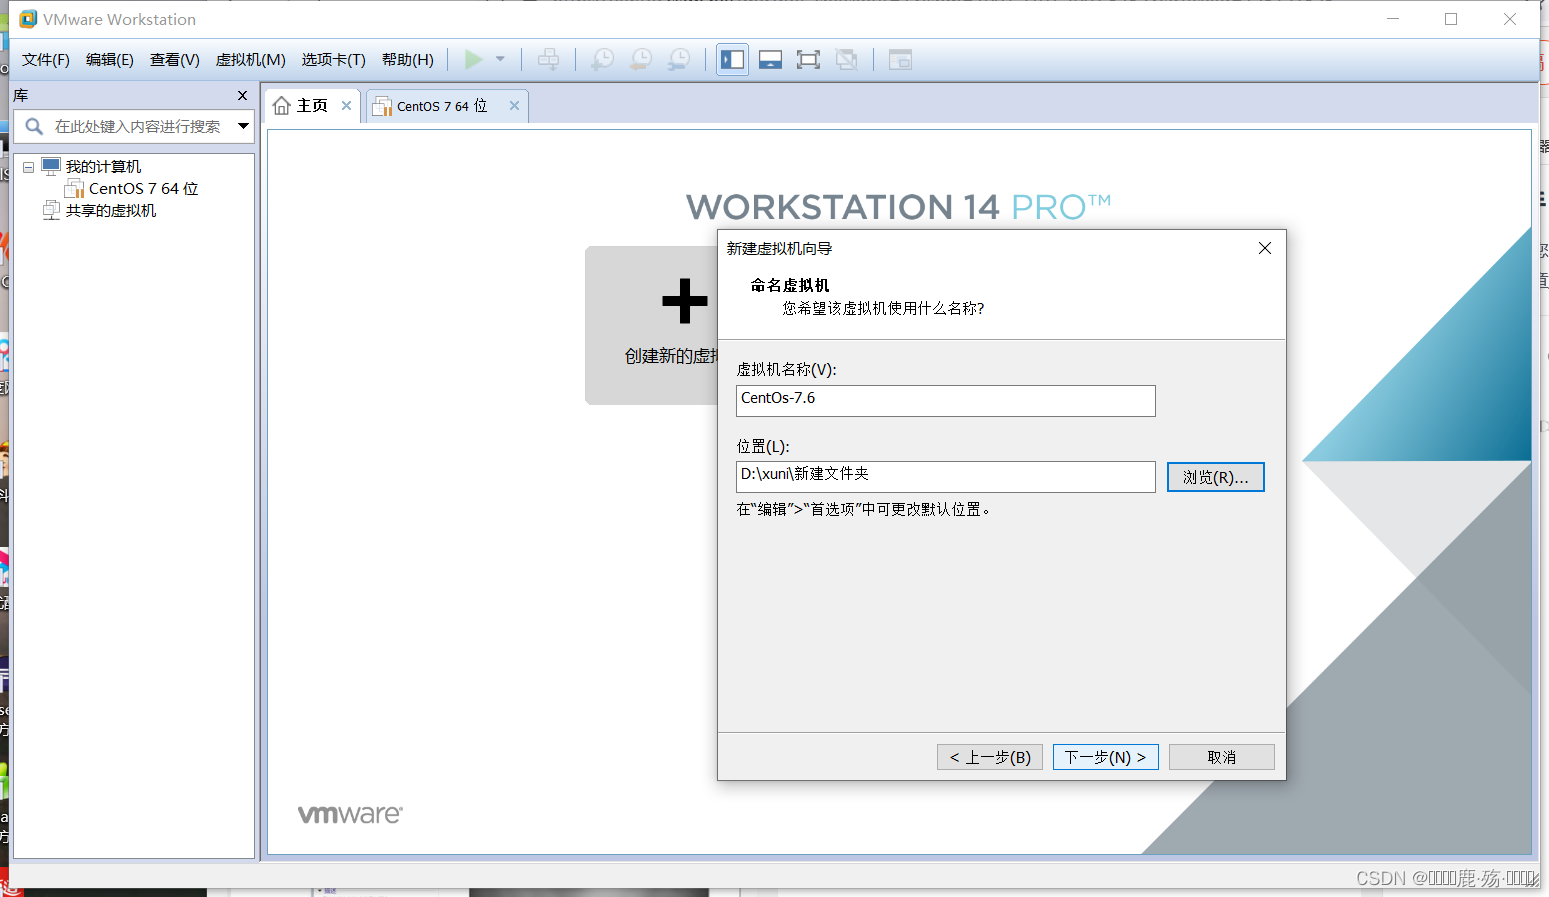Viewport: 1549px width, 897px height.
Task: Close the 主页 tab
Action: [346, 106]
